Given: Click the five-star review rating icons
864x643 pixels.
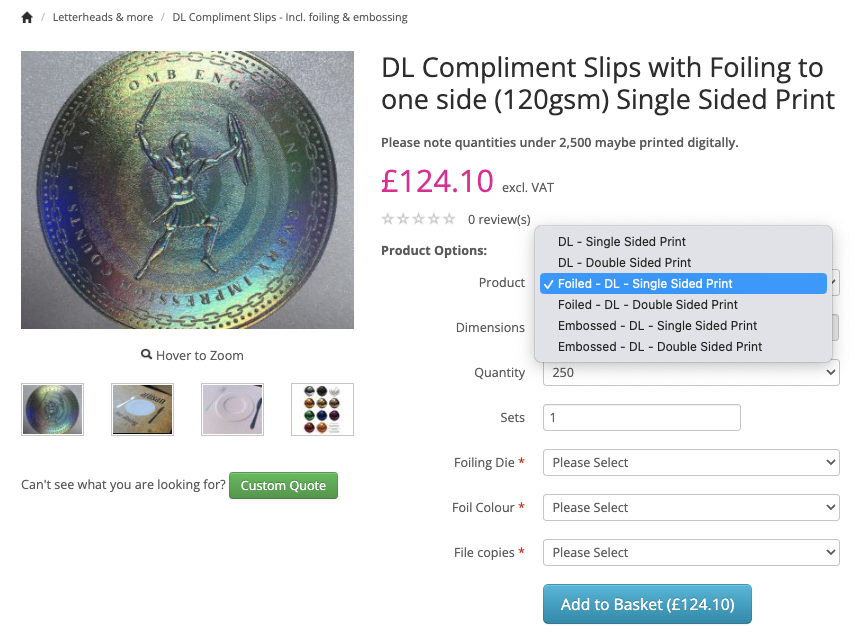Looking at the screenshot, I should pyautogui.click(x=418, y=219).
